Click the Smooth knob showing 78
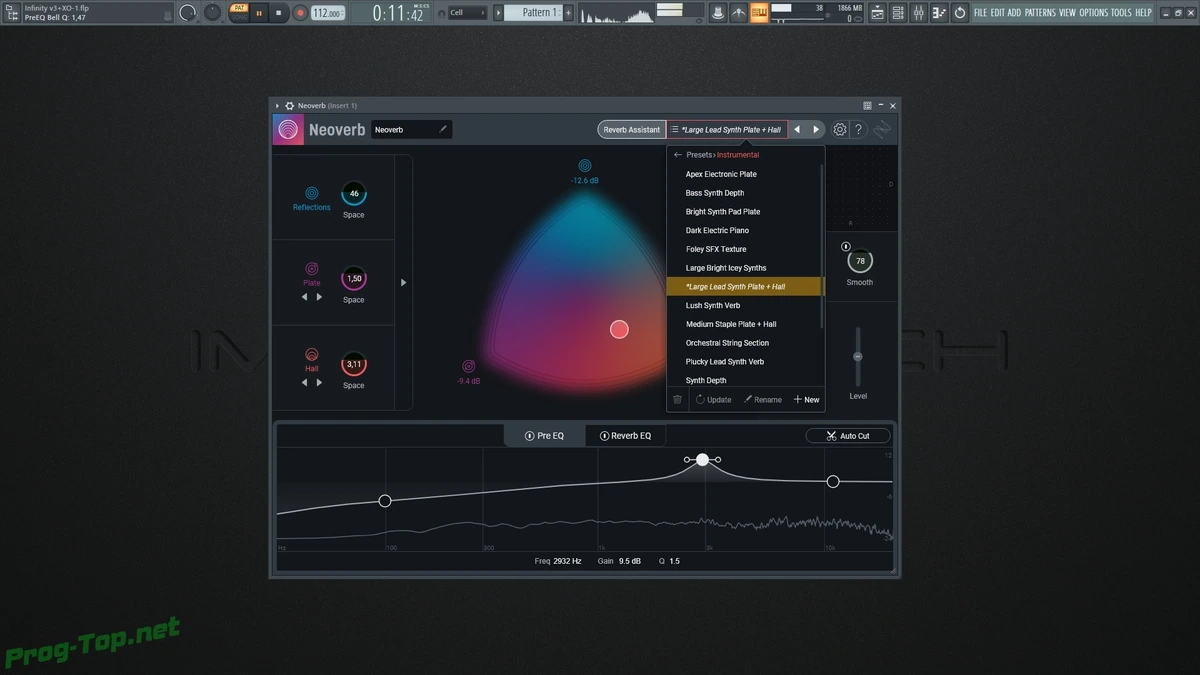 [860, 261]
